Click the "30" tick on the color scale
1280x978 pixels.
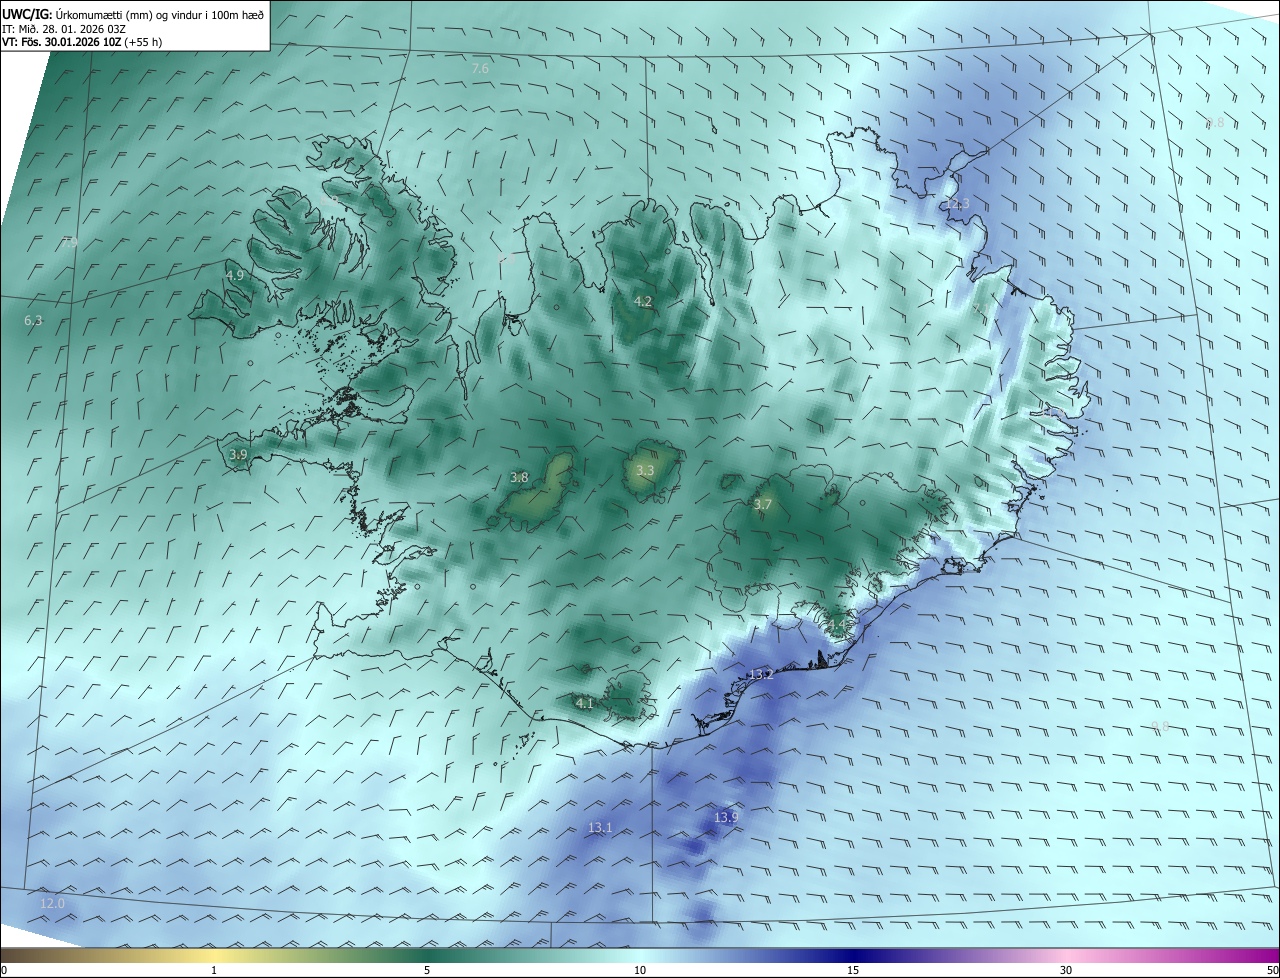click(1066, 971)
